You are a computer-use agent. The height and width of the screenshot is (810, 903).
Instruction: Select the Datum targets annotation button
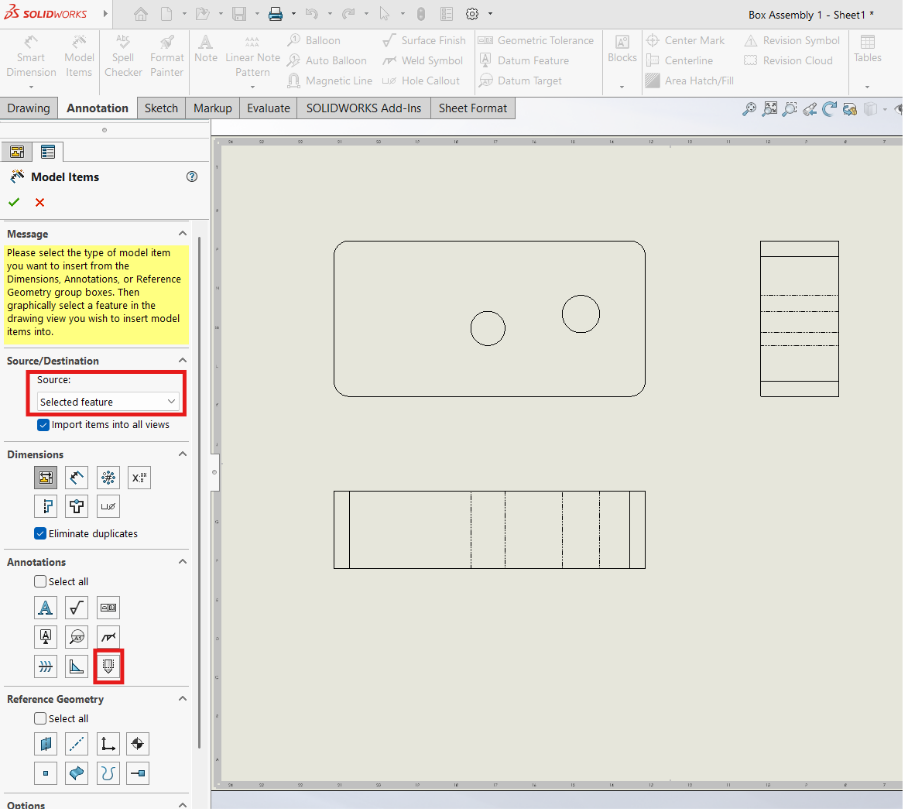[x=77, y=637]
